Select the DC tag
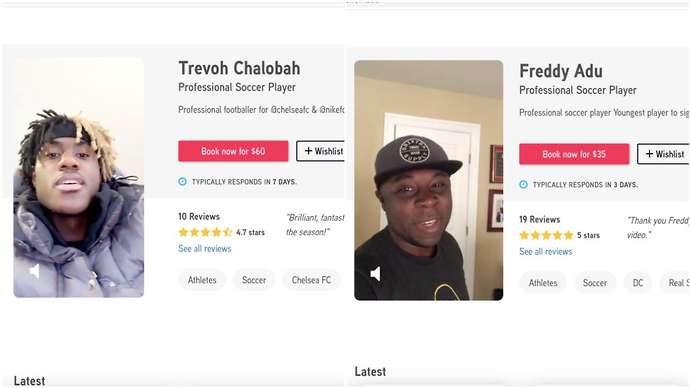Image resolution: width=690 pixels, height=388 pixels. (x=638, y=283)
